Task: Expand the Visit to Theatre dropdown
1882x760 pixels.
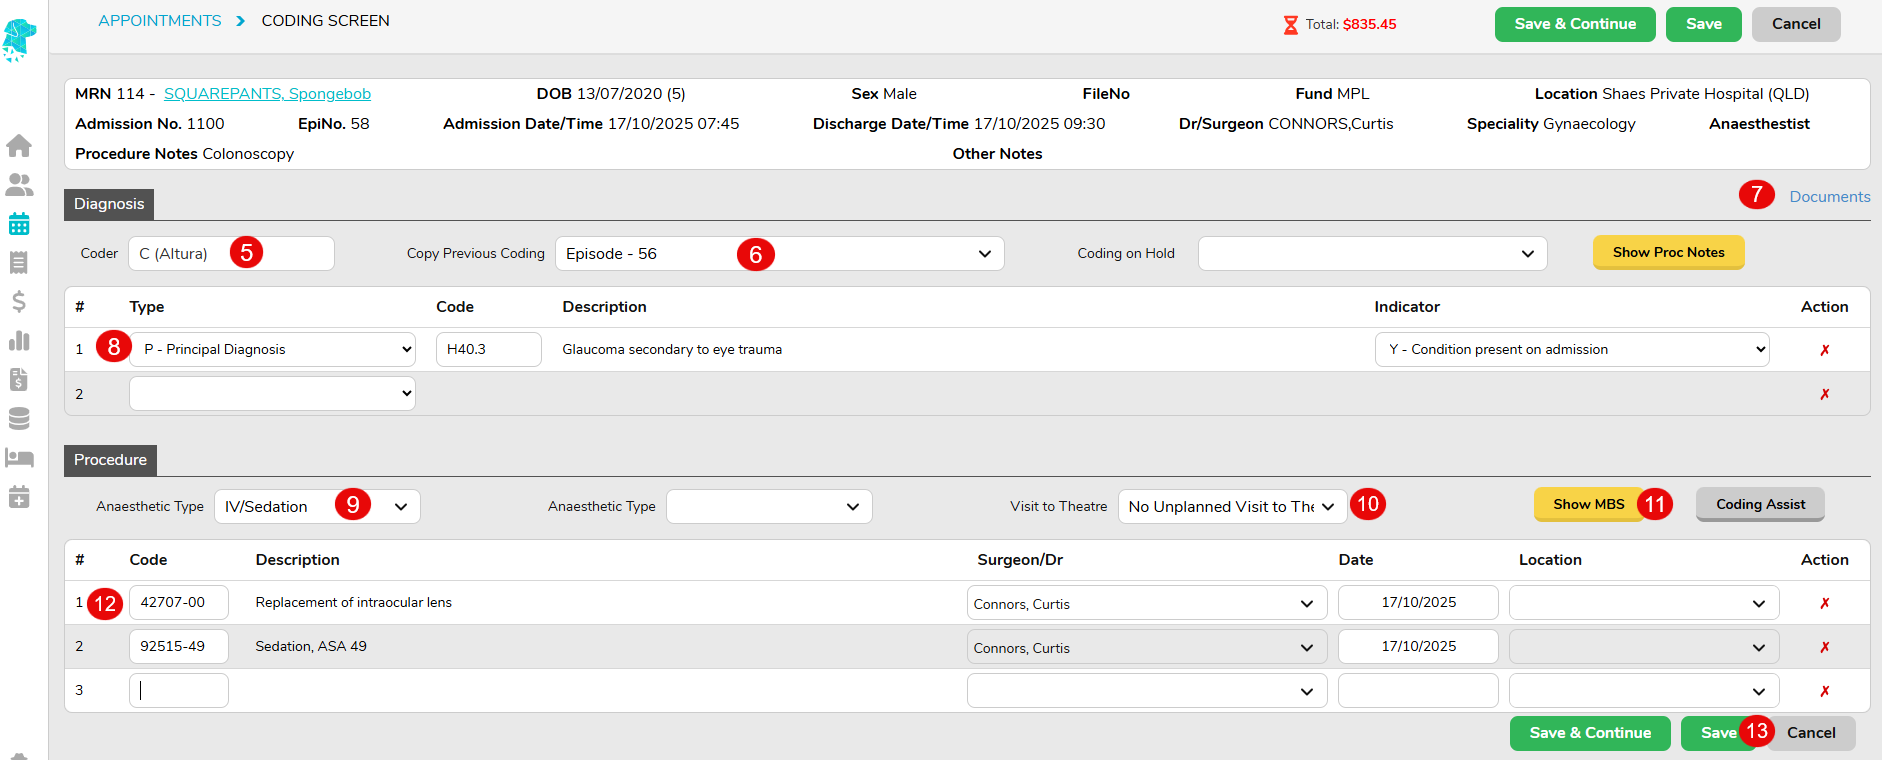Action: pyautogui.click(x=1231, y=507)
